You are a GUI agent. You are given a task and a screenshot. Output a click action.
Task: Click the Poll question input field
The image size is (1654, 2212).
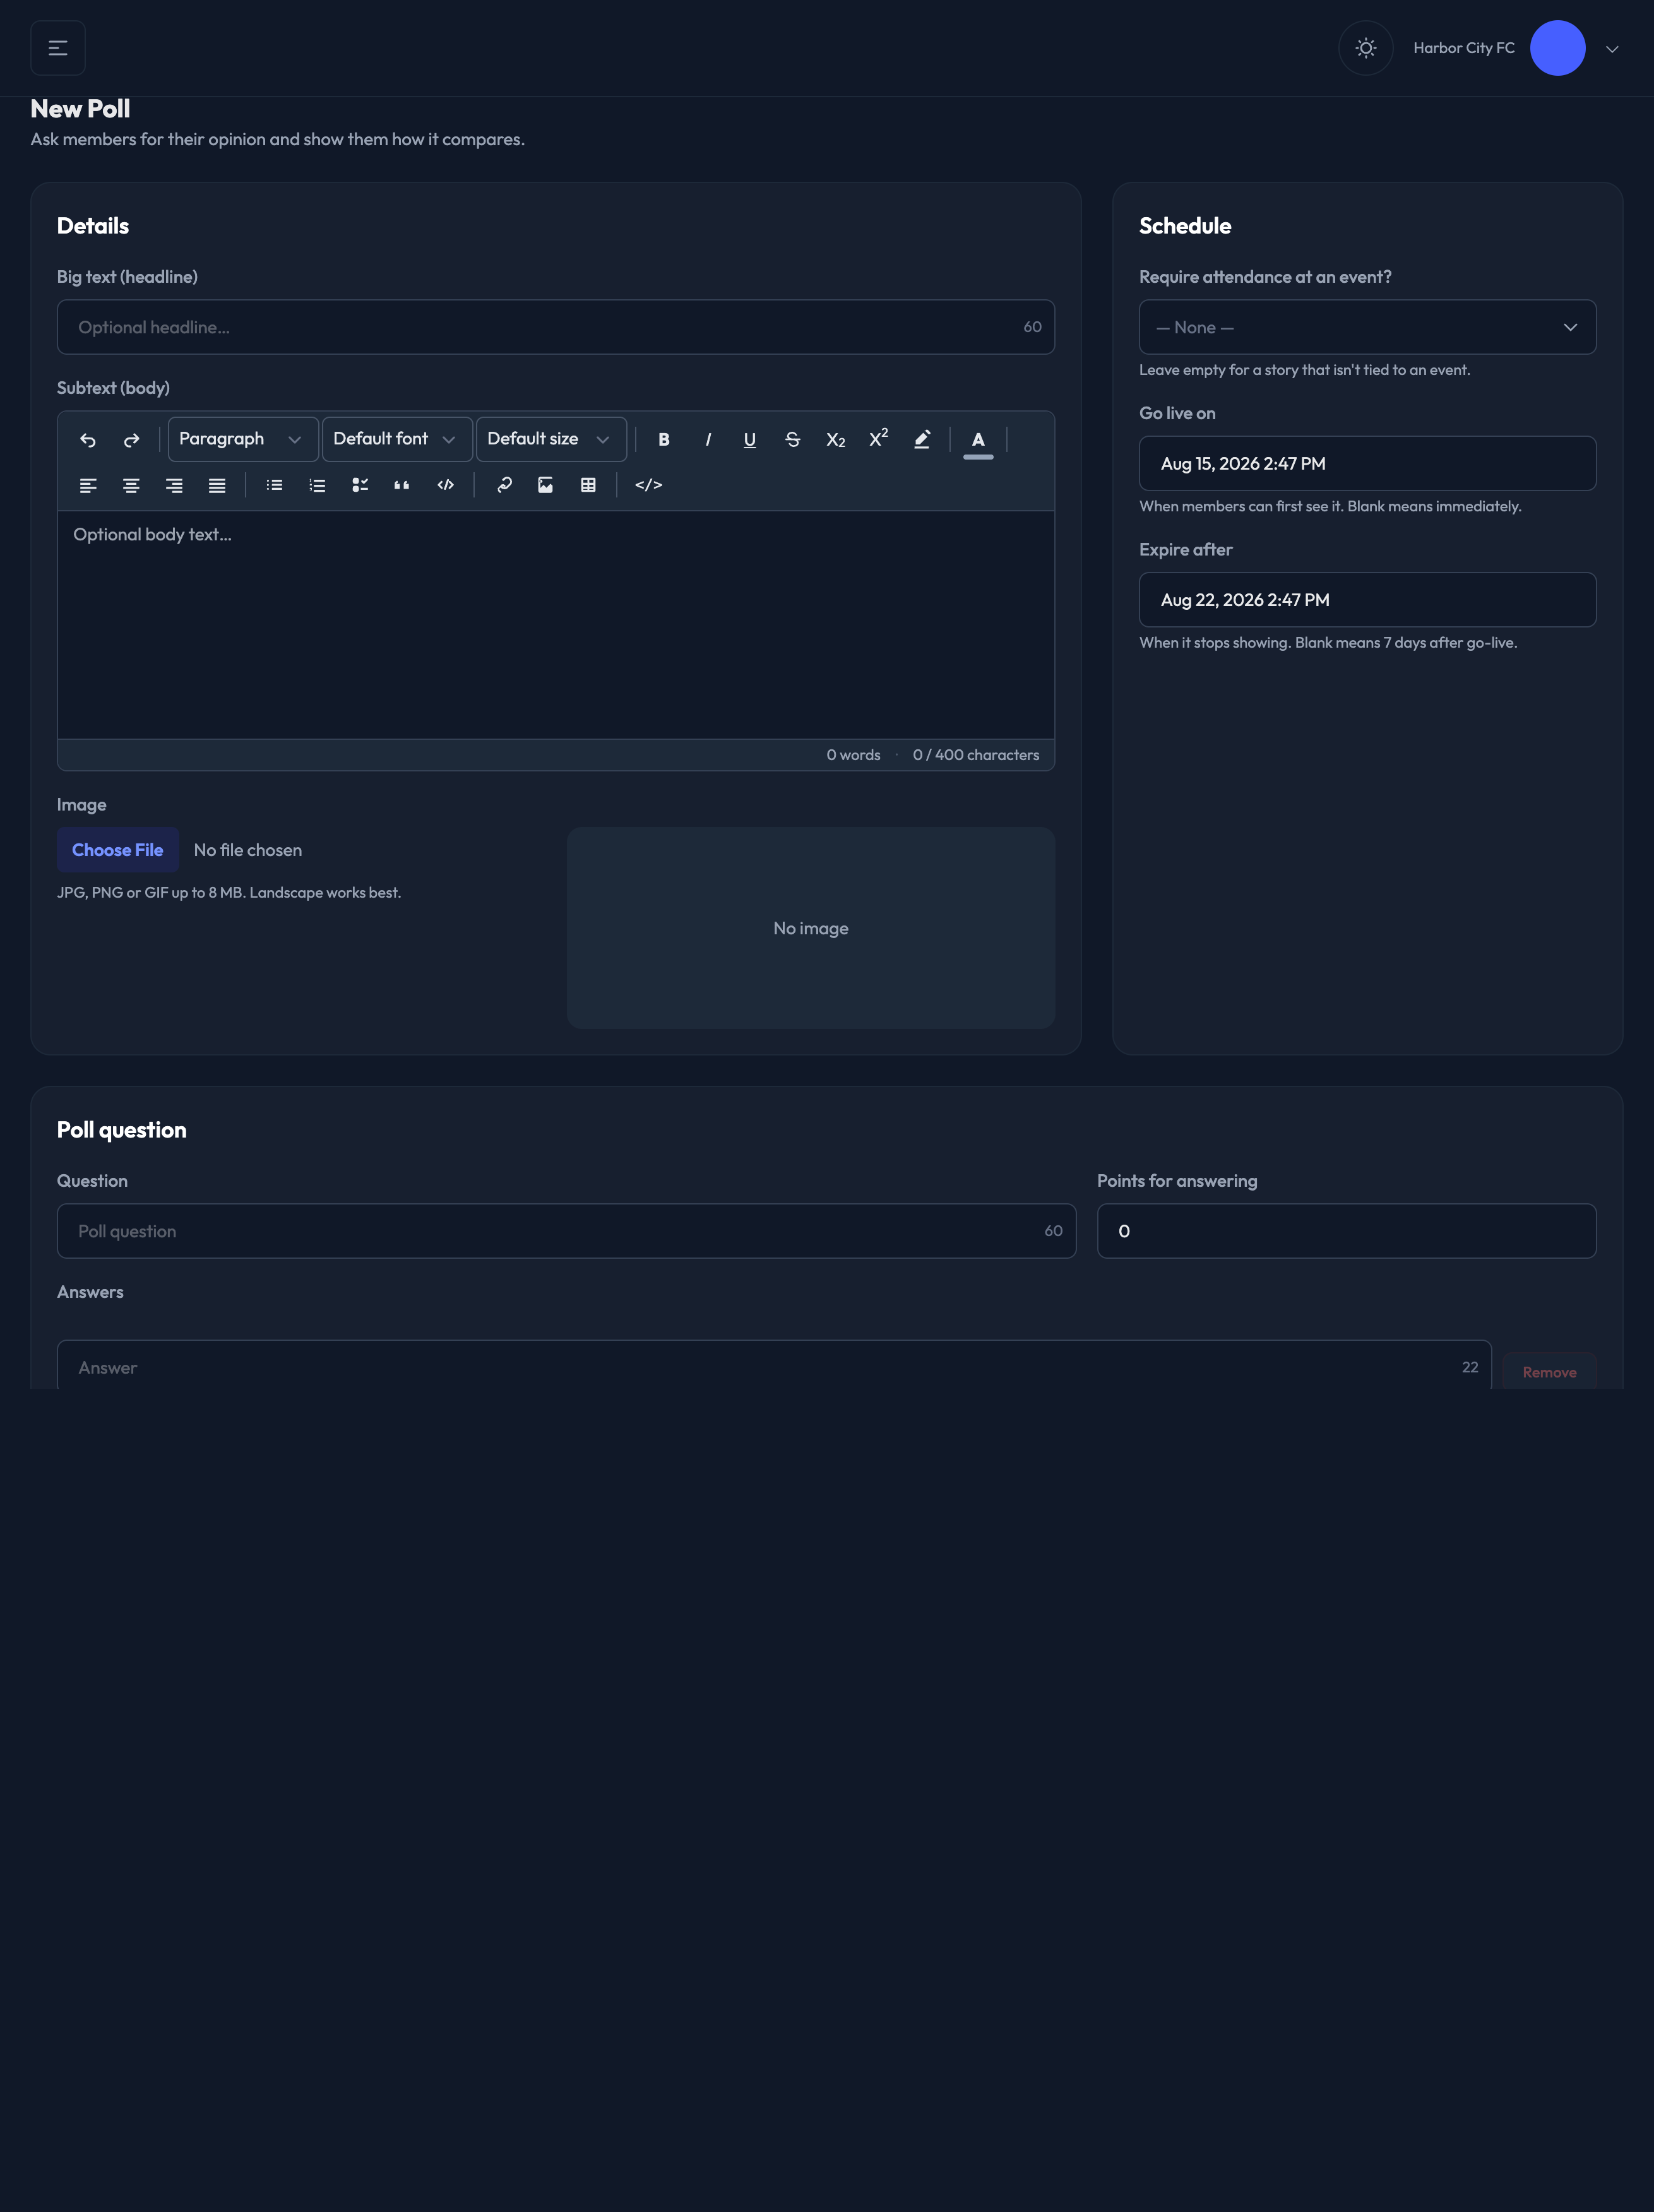(566, 1231)
